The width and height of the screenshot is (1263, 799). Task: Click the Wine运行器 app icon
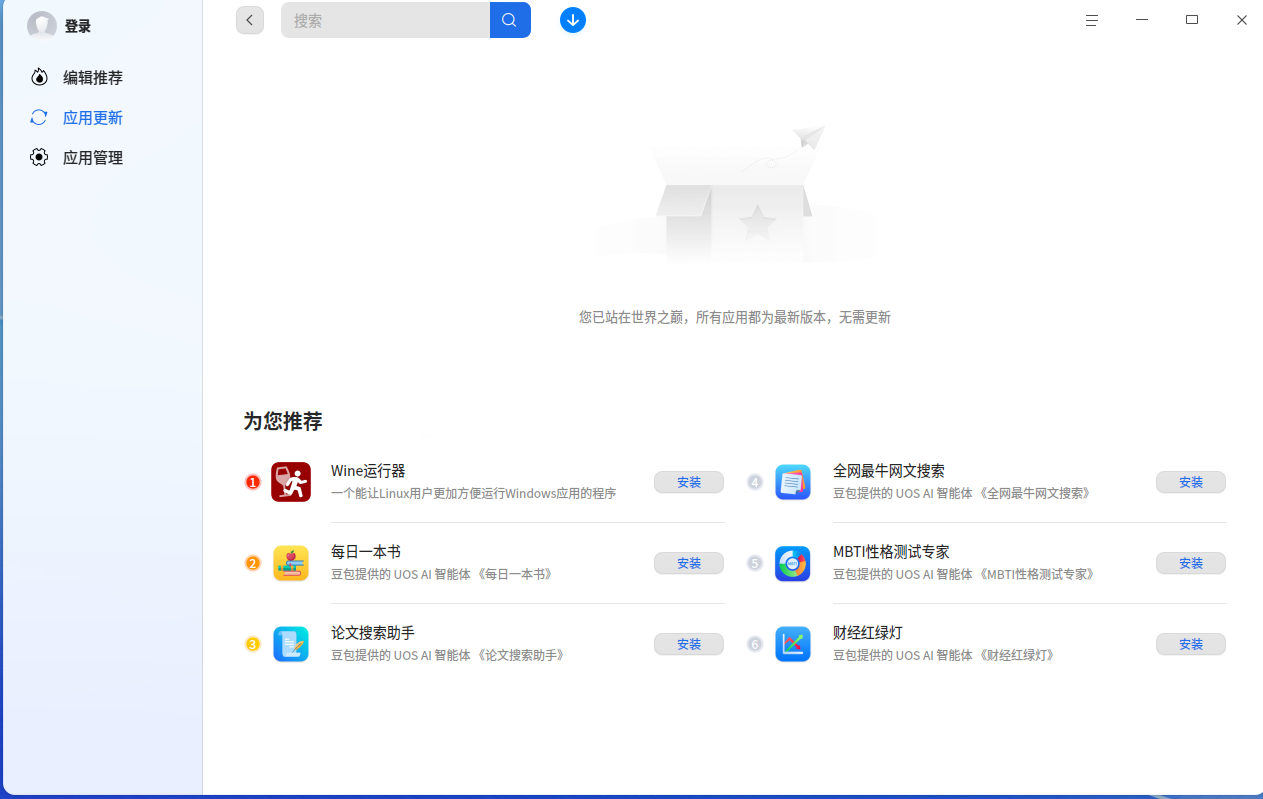coord(291,482)
